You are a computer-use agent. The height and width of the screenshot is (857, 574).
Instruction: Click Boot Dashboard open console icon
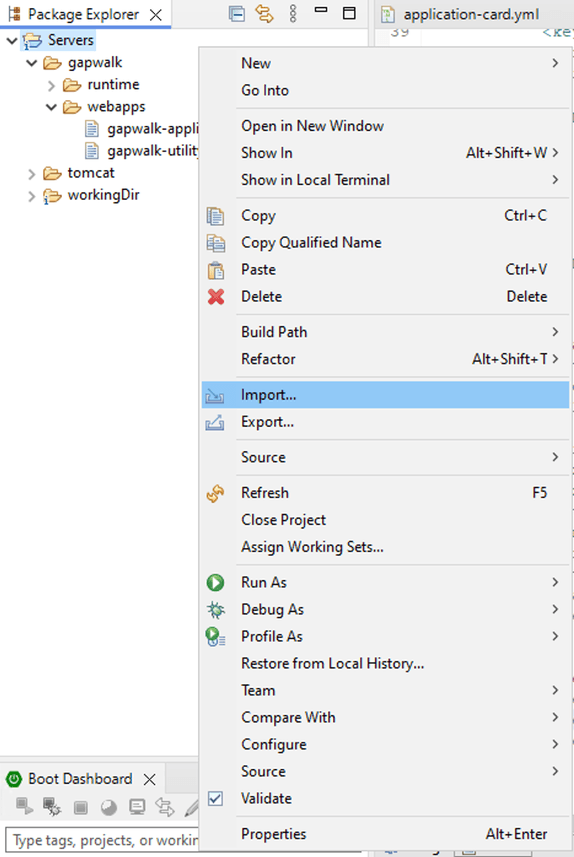pos(137,807)
